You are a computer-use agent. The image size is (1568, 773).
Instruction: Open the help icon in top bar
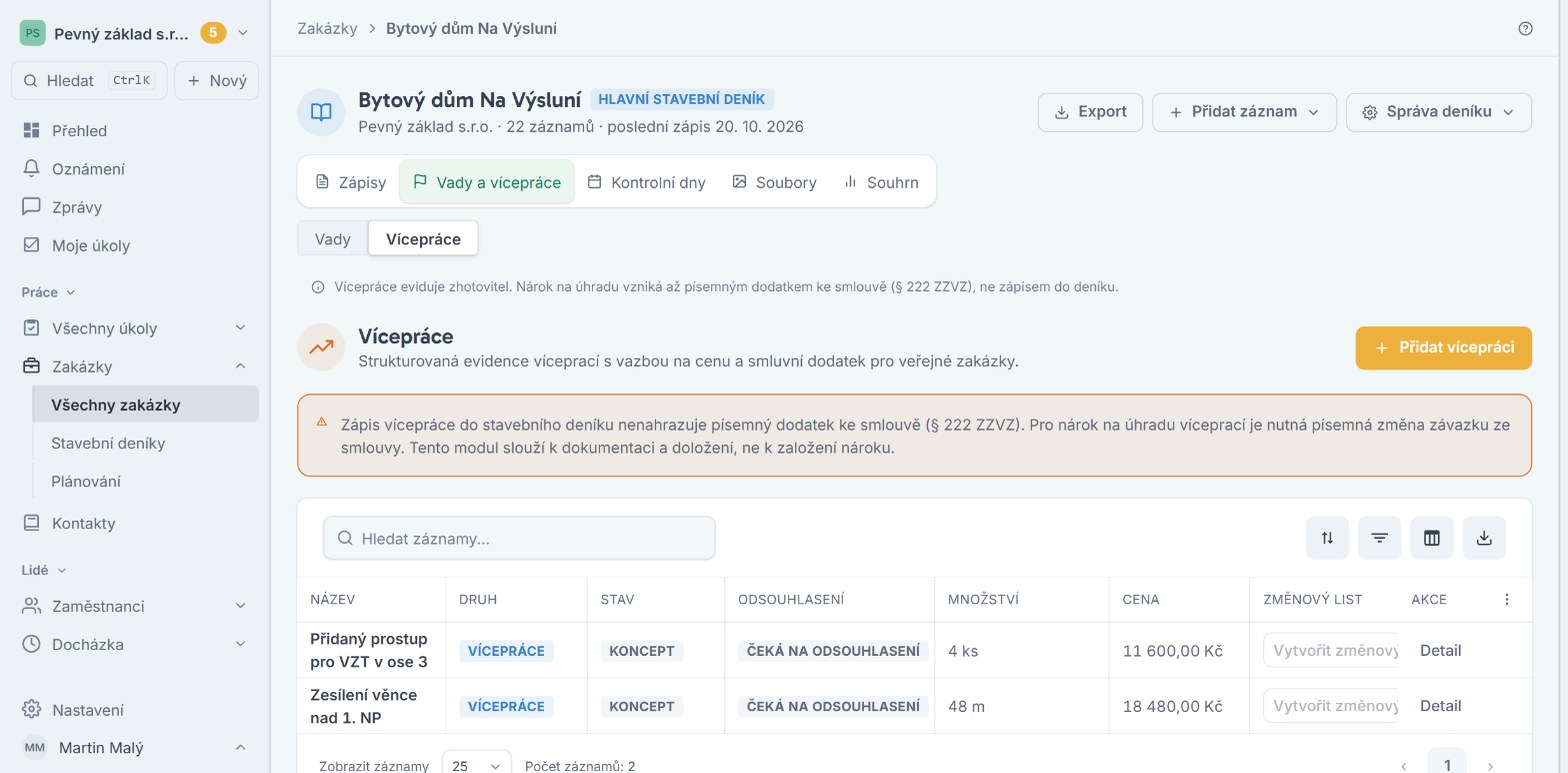(x=1525, y=28)
